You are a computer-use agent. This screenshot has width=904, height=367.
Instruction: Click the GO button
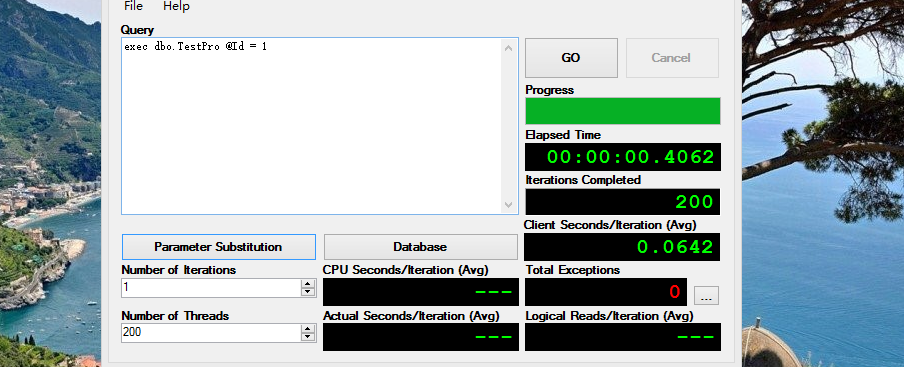click(x=571, y=58)
